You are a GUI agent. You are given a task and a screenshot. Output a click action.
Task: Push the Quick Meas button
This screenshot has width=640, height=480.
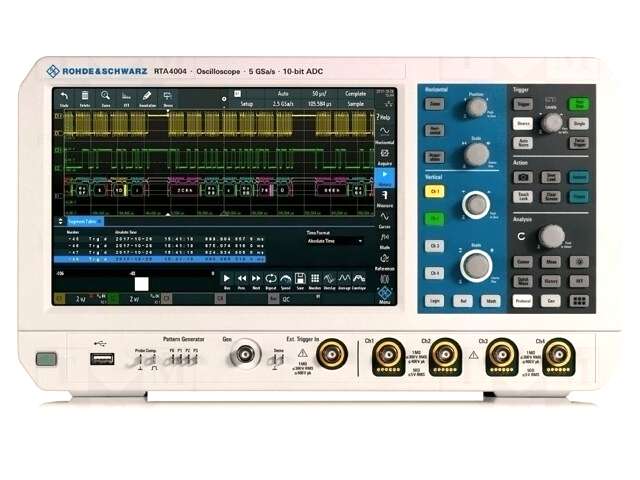[523, 281]
